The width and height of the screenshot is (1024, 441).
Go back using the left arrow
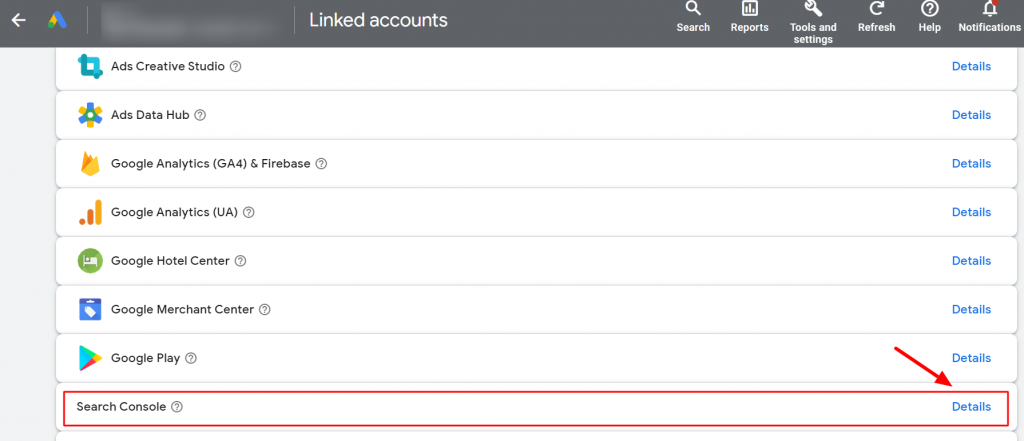[18, 20]
